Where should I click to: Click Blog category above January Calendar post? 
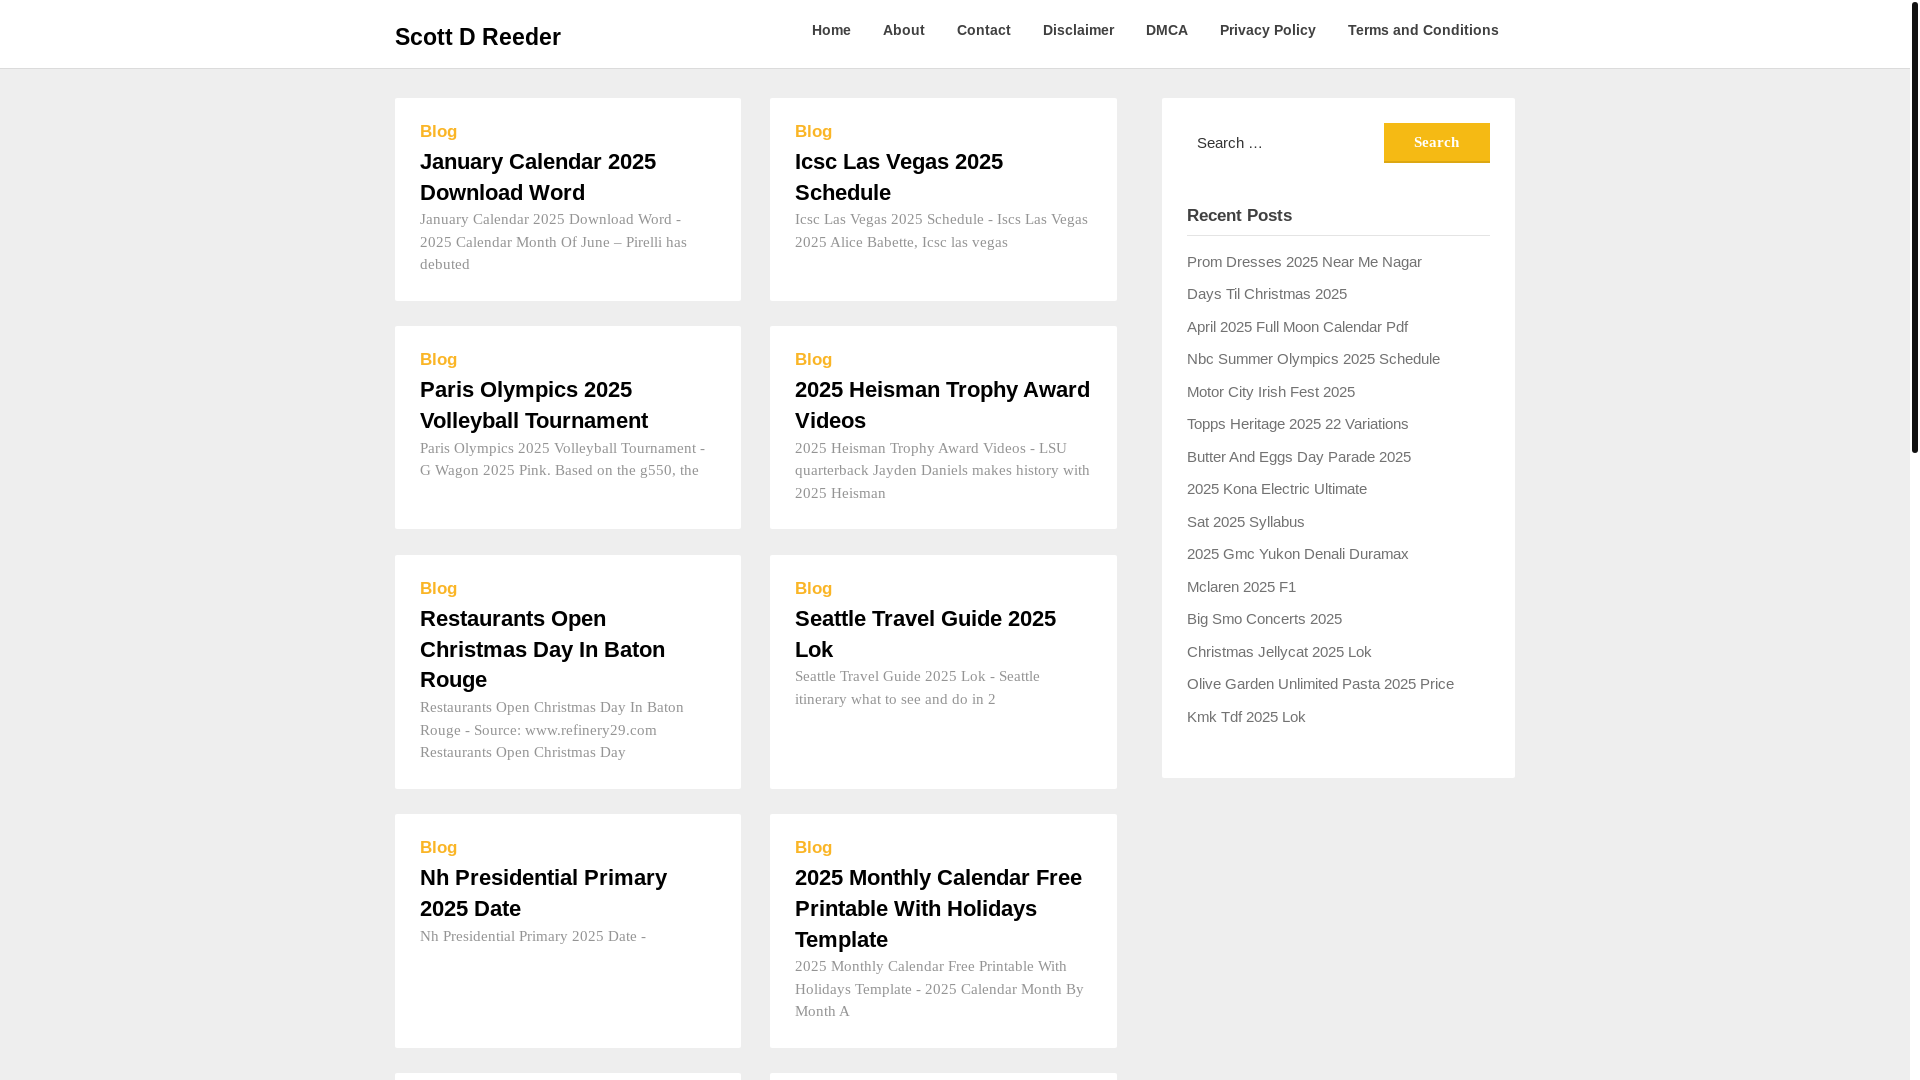point(438,132)
